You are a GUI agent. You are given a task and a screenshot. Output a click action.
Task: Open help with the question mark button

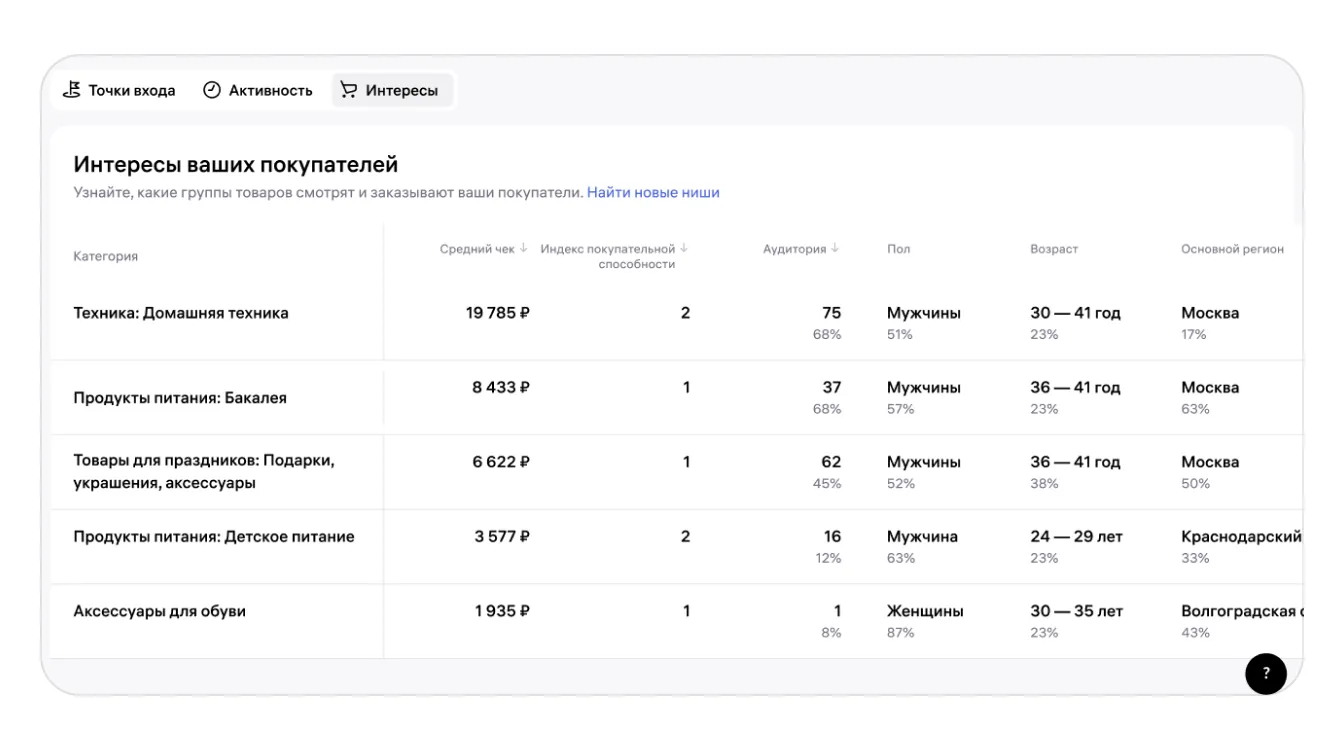(1265, 673)
